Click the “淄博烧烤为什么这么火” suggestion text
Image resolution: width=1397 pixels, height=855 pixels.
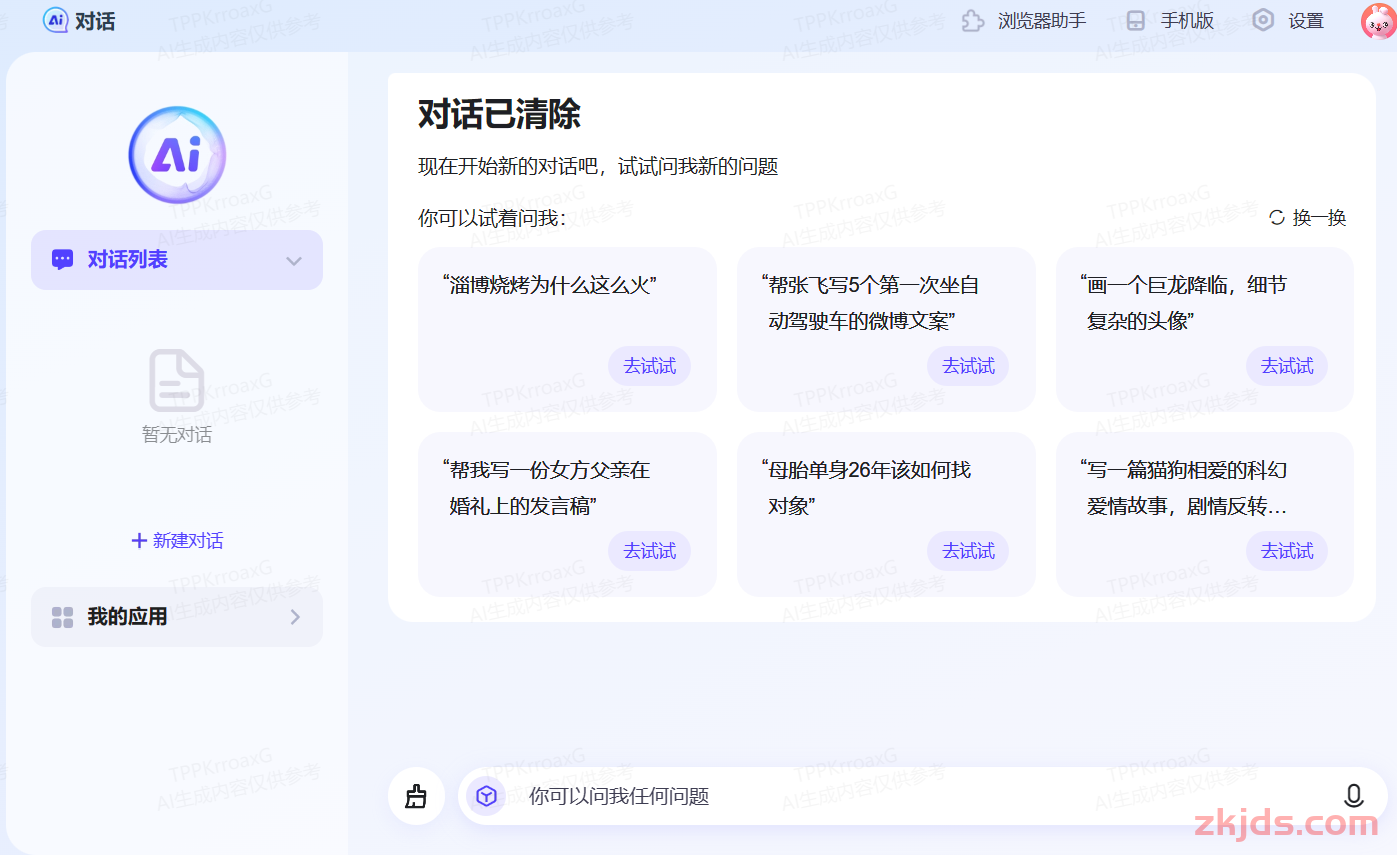point(549,285)
